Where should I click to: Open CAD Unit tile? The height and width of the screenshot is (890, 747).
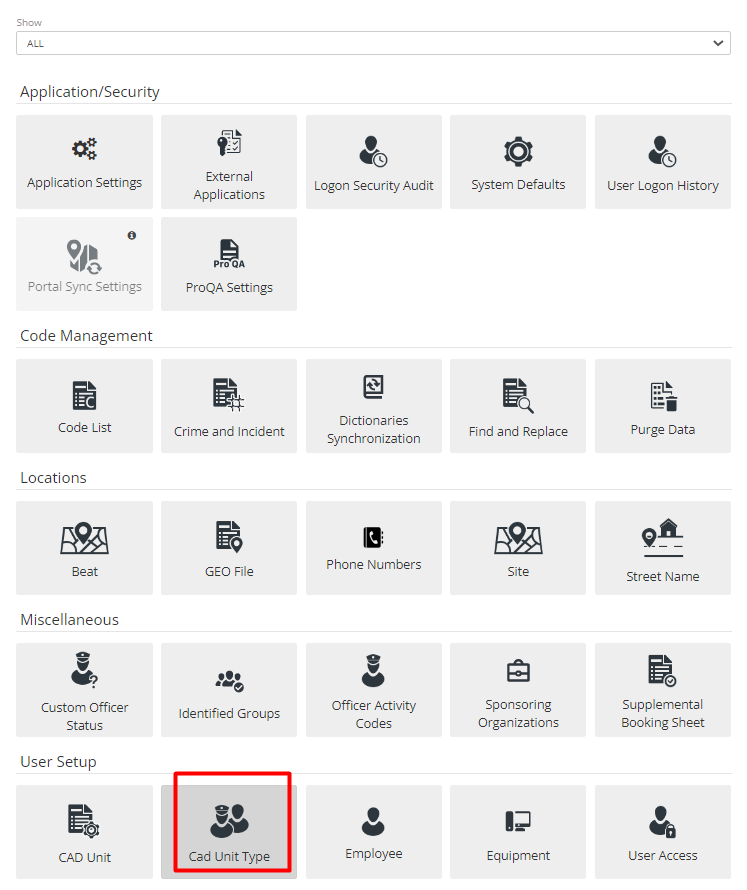[x=85, y=832]
